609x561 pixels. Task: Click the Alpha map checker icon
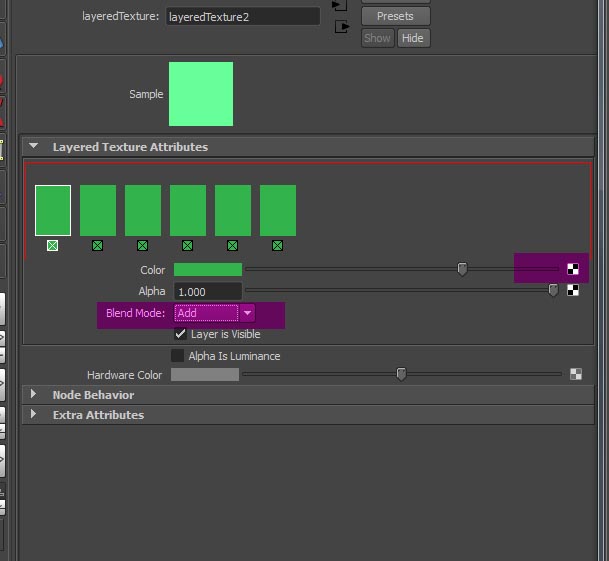[573, 290]
